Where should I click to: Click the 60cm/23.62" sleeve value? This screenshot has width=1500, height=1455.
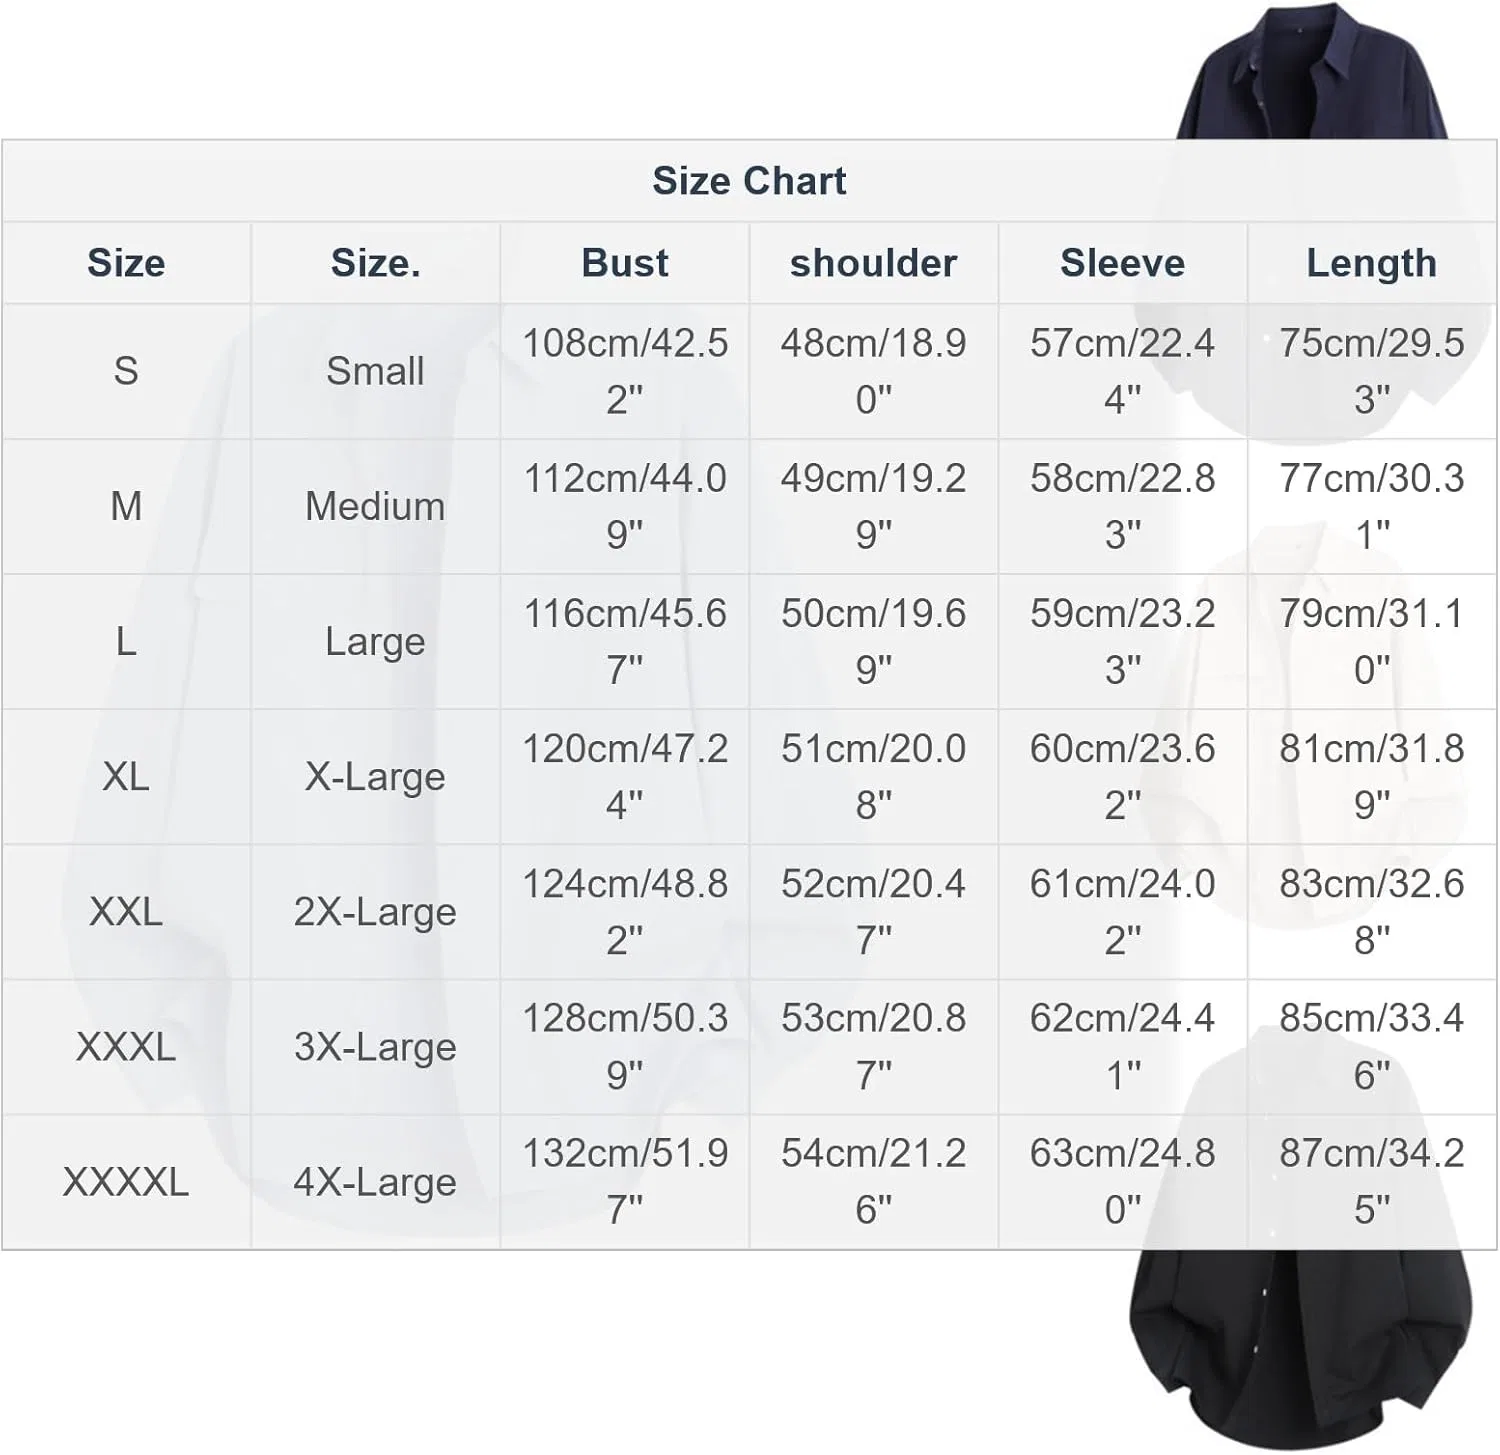(x=1122, y=776)
